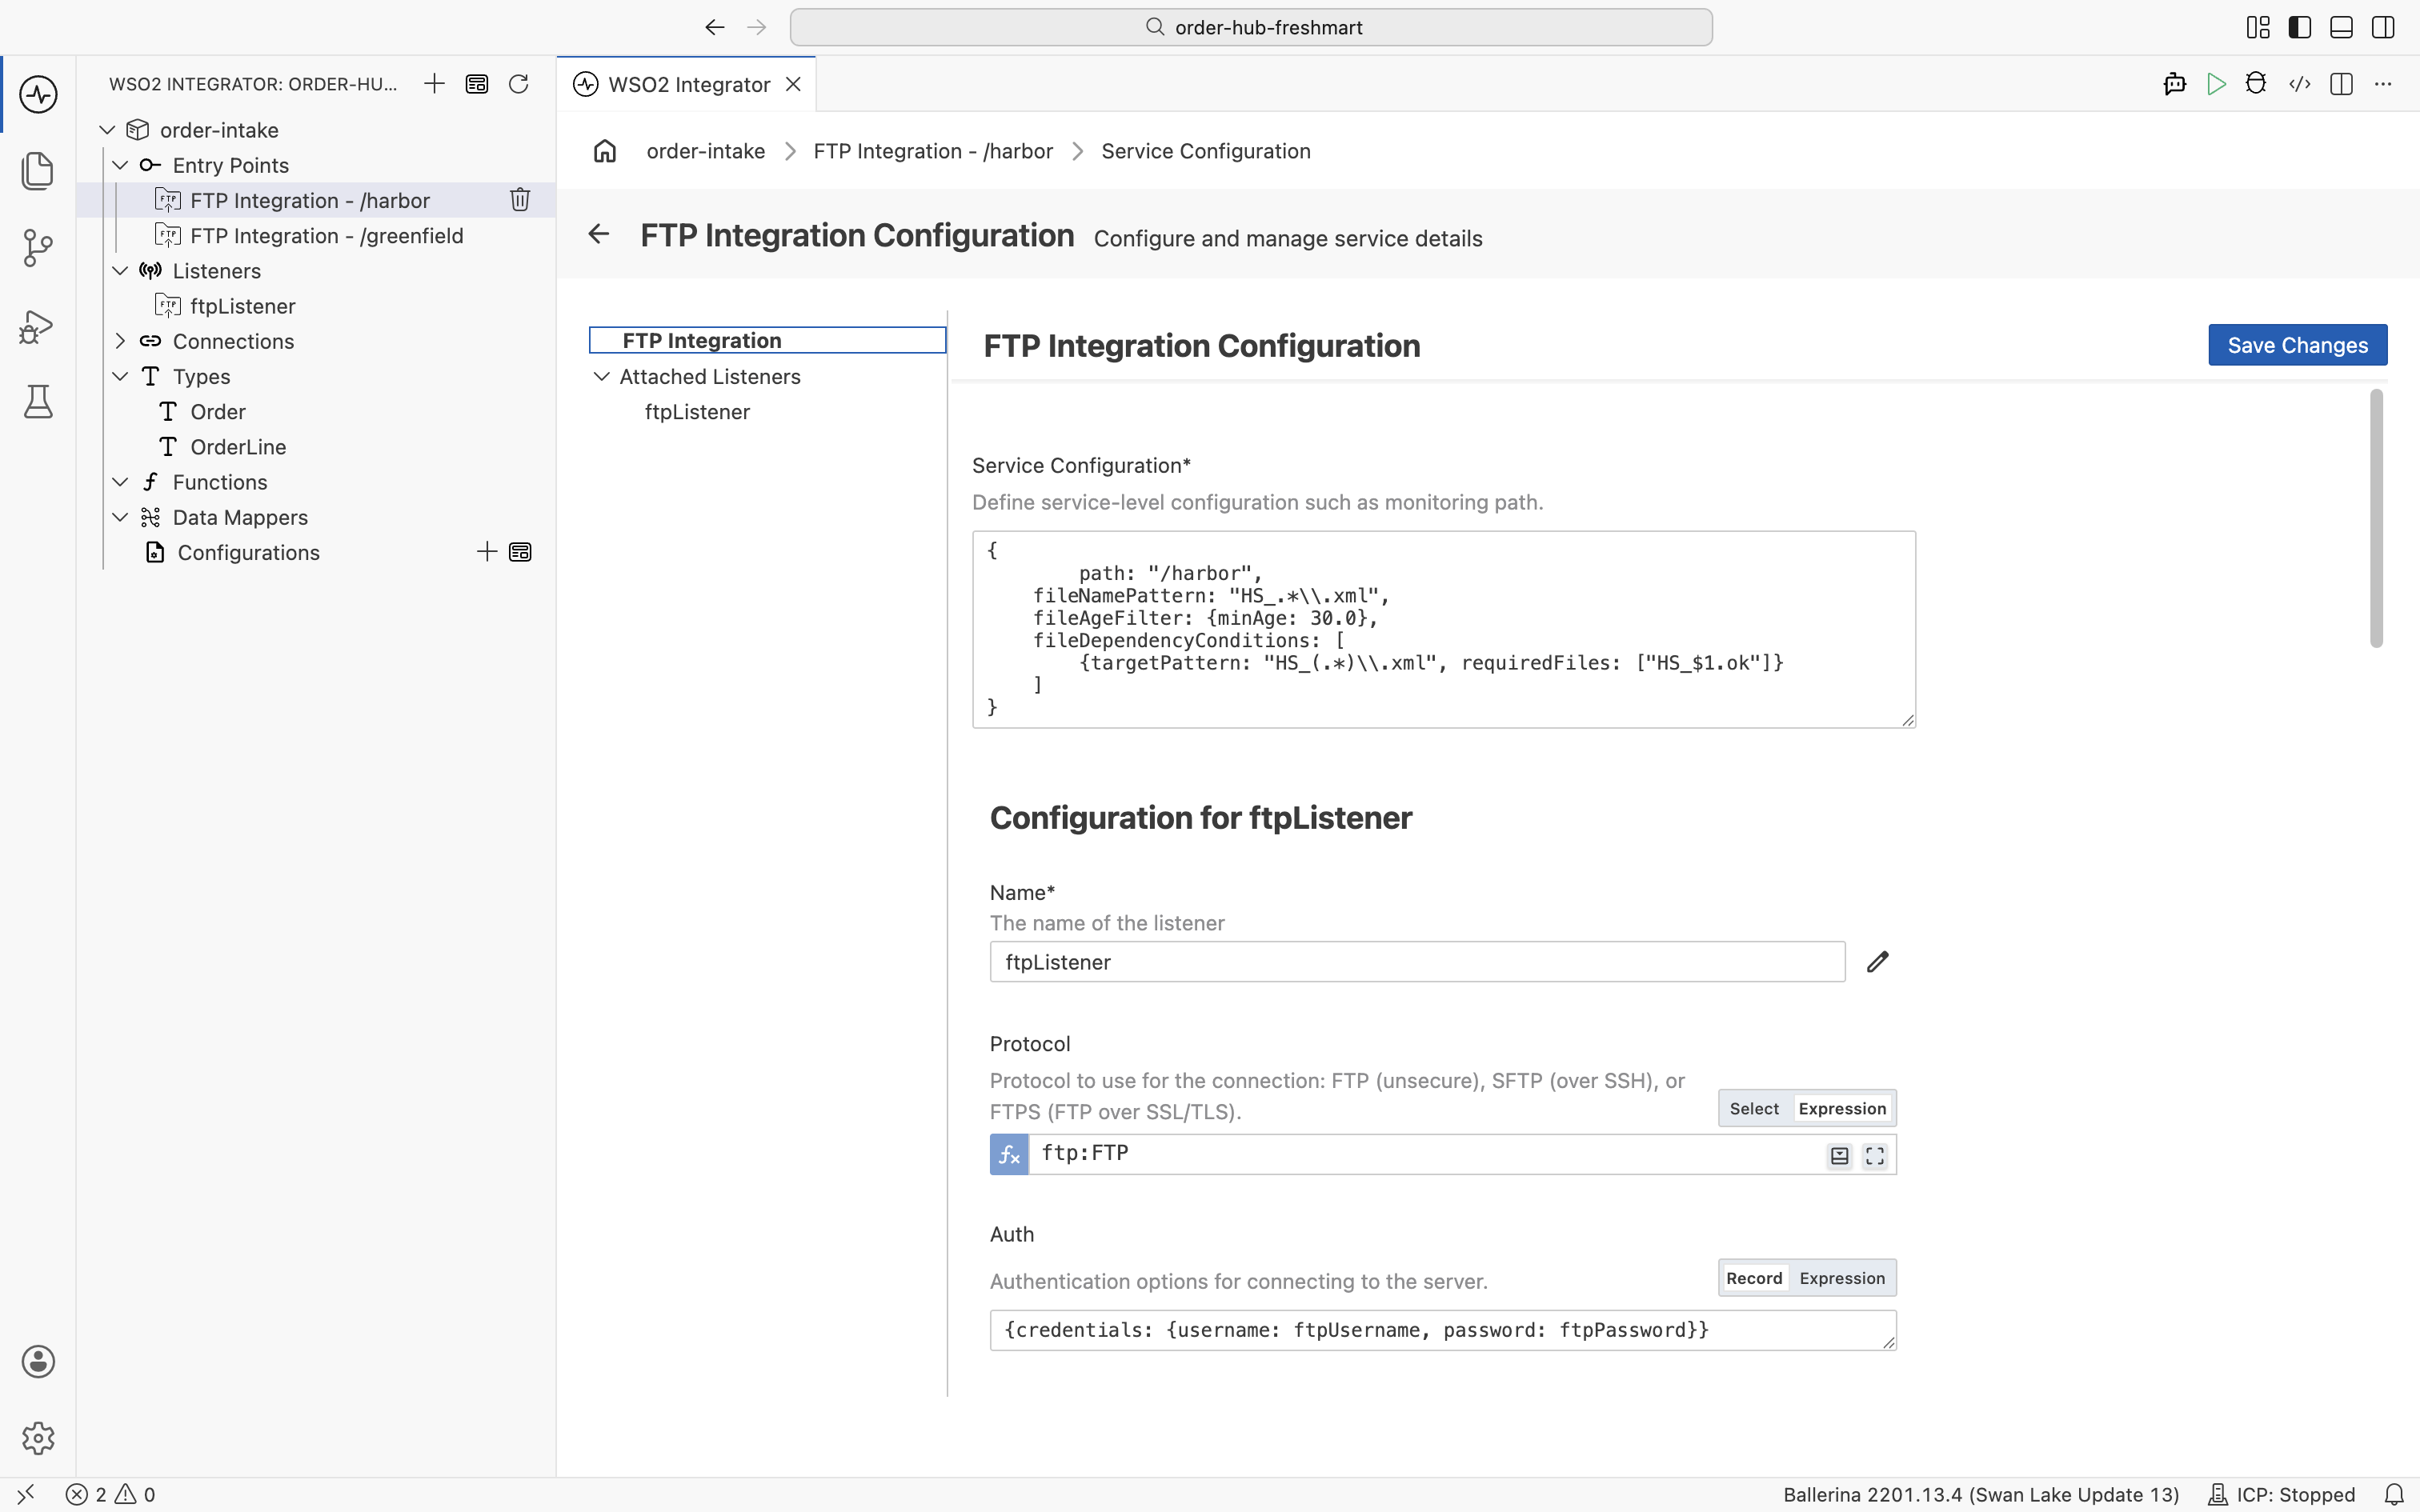
Task: Select the WSO2 Integrator editor tab
Action: pos(687,84)
